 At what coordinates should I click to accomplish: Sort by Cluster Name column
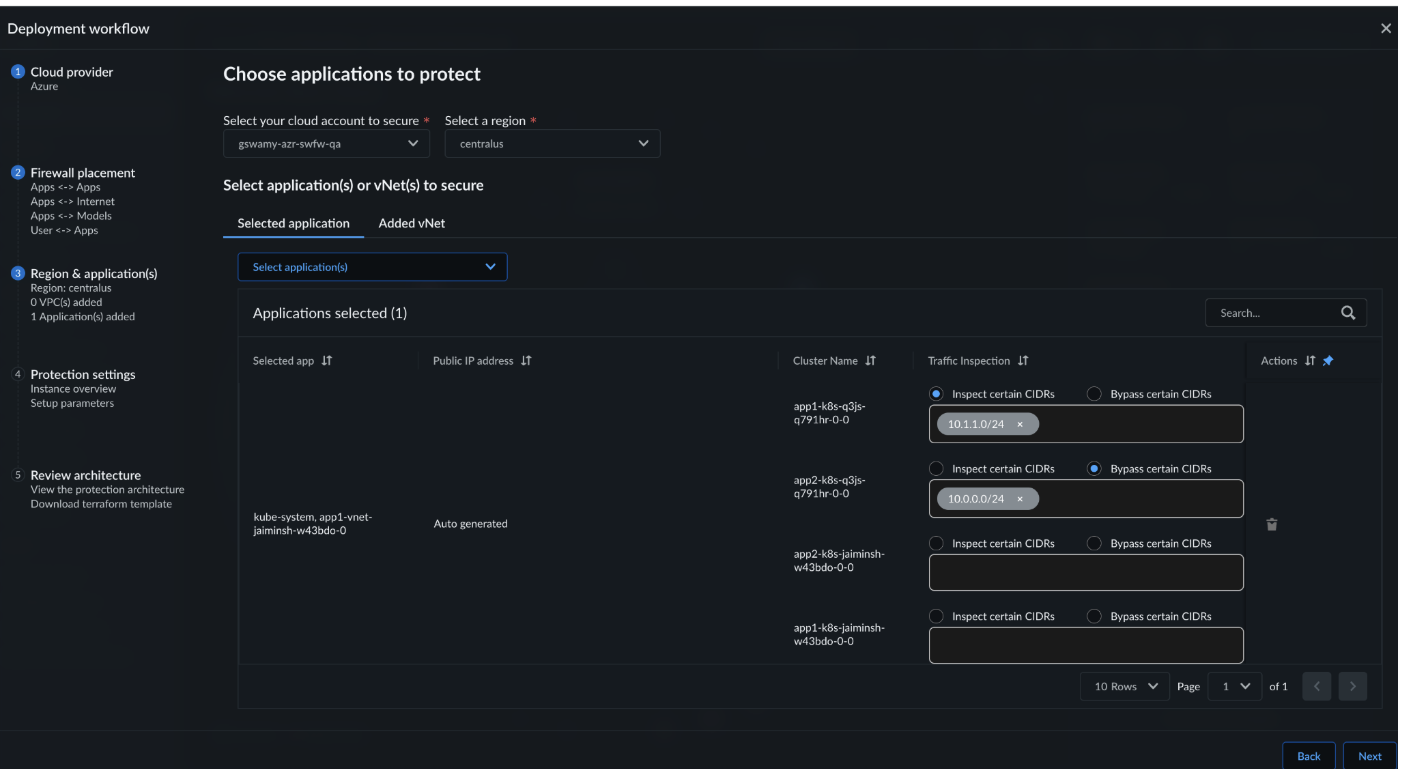(x=870, y=361)
